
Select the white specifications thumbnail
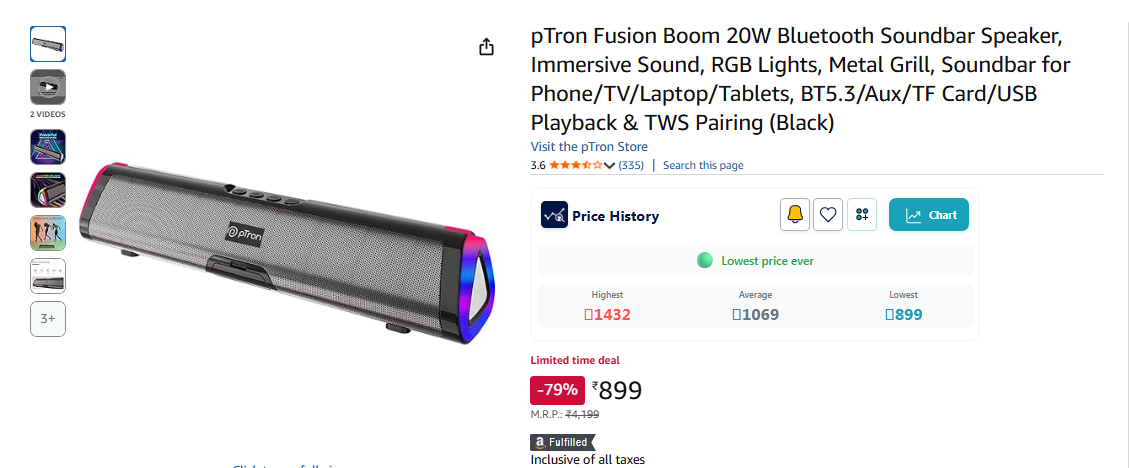coord(48,276)
